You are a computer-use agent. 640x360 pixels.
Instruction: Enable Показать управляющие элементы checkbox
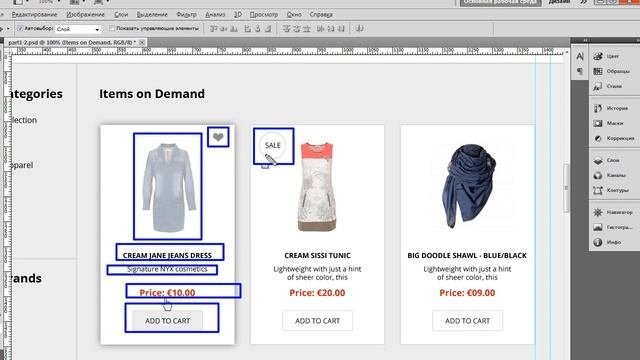(x=112, y=29)
